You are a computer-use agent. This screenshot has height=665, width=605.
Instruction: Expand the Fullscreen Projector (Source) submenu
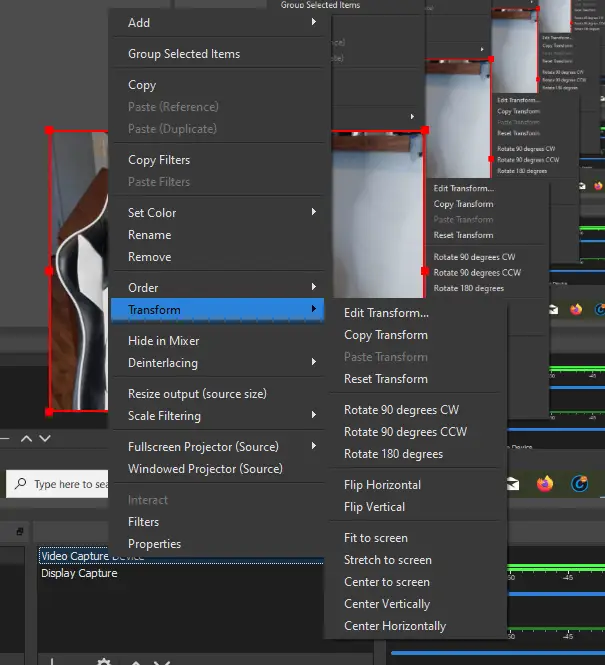(217, 447)
